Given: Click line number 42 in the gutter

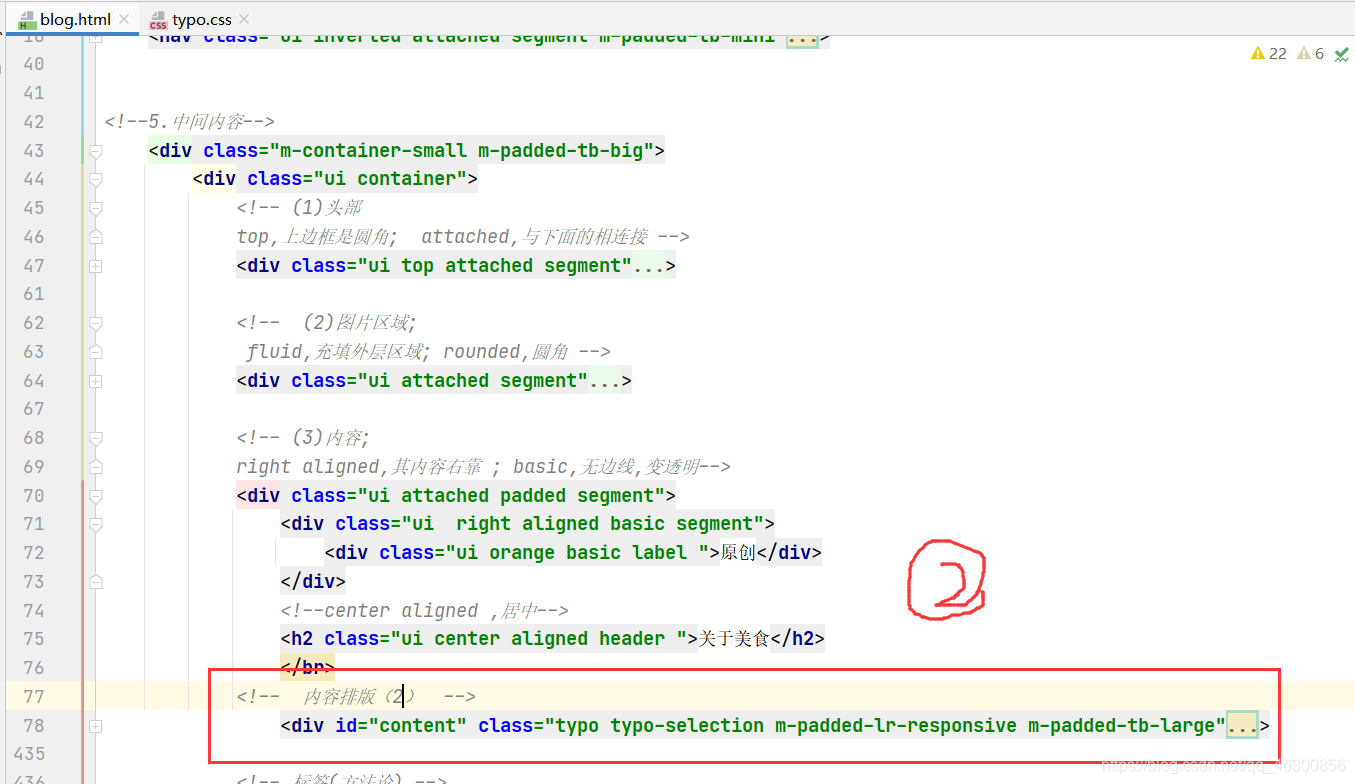Looking at the screenshot, I should (33, 122).
